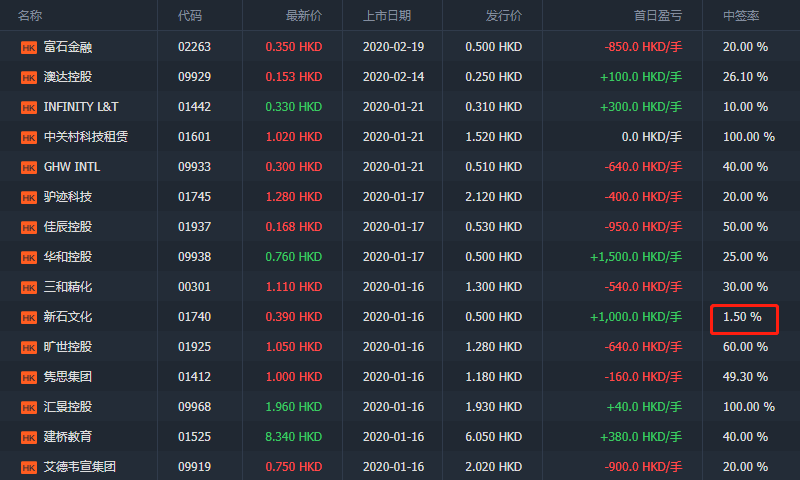This screenshot has height=480, width=800.
Task: Click first-day result -850.0 HKD/手
Action: [x=643, y=47]
